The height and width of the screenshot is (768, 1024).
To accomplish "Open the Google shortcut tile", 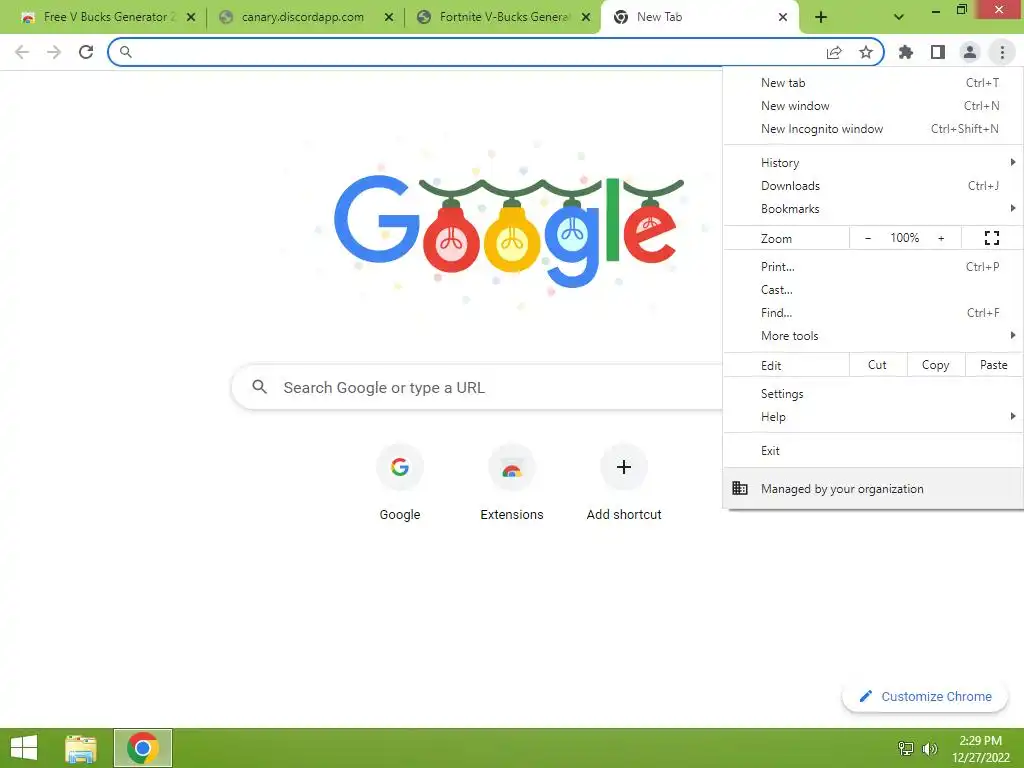I will tap(400, 483).
